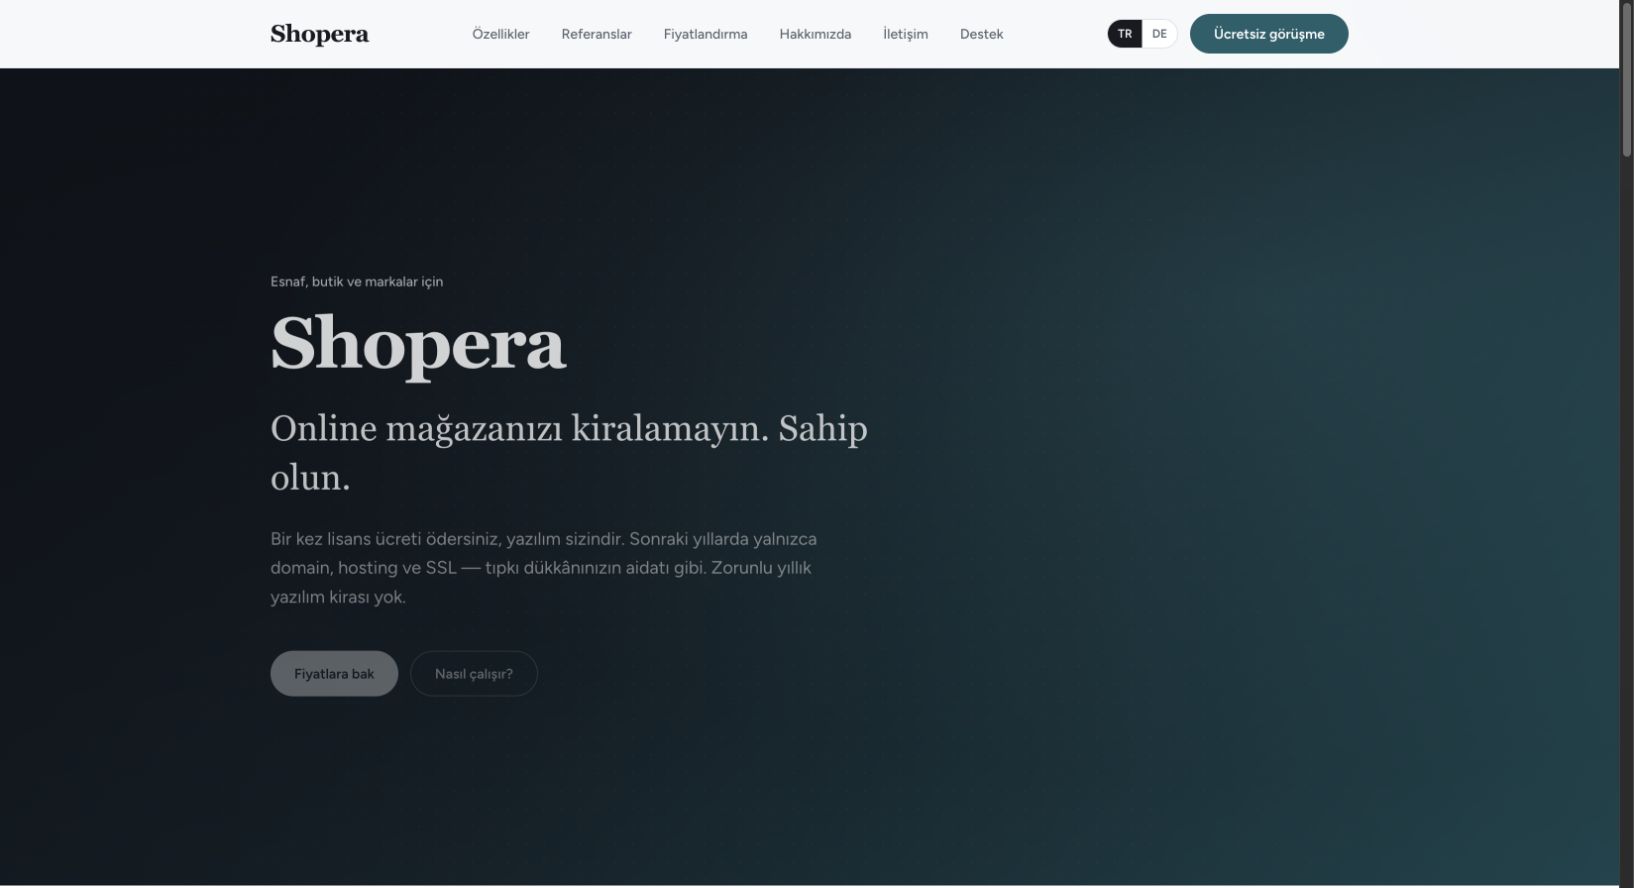Open the Özellikler menu item
Viewport: 1634px width, 888px height.
[501, 34]
